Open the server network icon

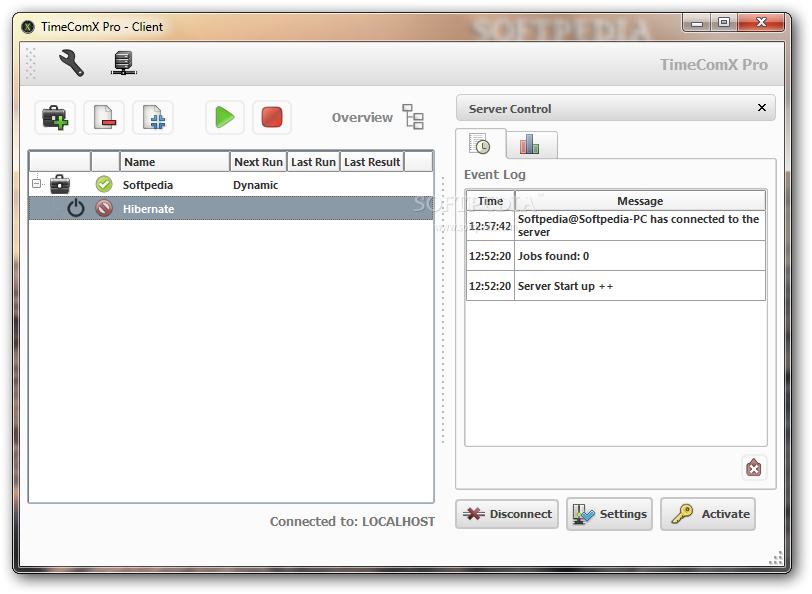tap(124, 63)
